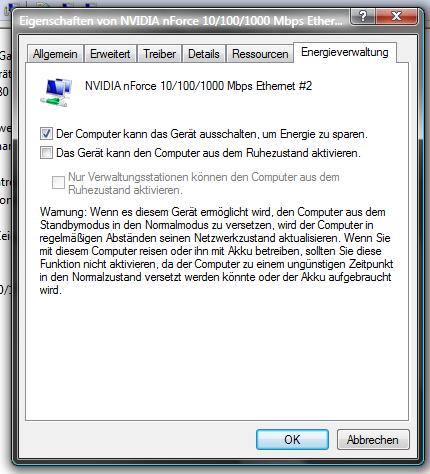Click the Energieverwaltung tab
The height and width of the screenshot is (474, 430).
point(345,52)
